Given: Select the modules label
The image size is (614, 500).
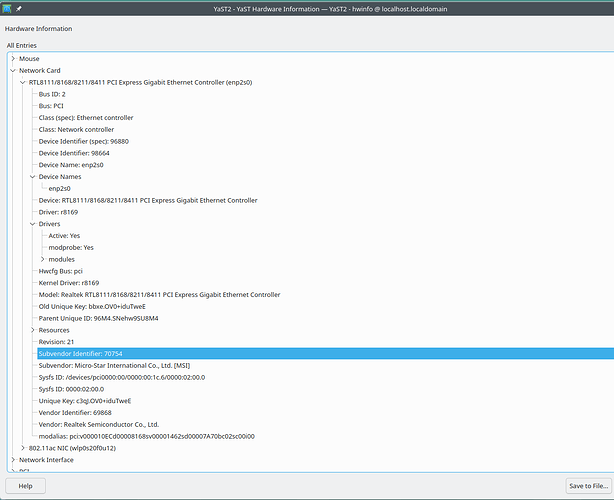Looking at the screenshot, I should click(x=61, y=259).
